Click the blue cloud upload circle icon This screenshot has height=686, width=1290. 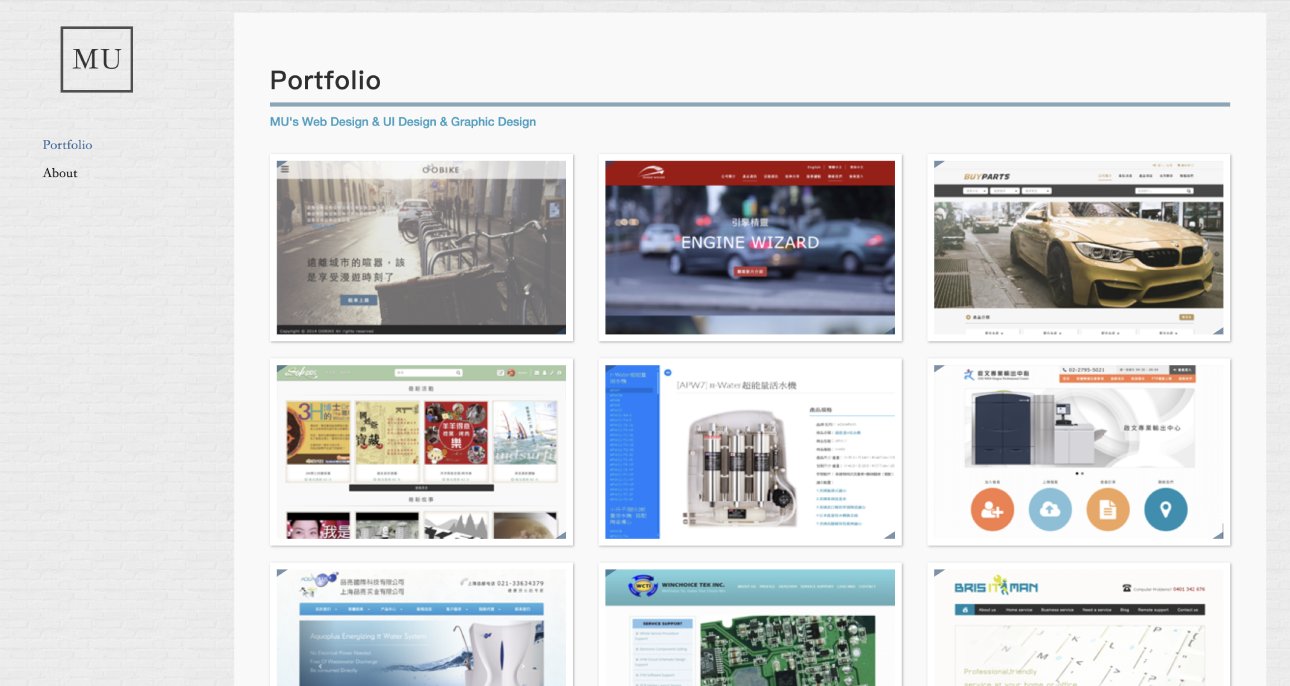coord(1050,509)
